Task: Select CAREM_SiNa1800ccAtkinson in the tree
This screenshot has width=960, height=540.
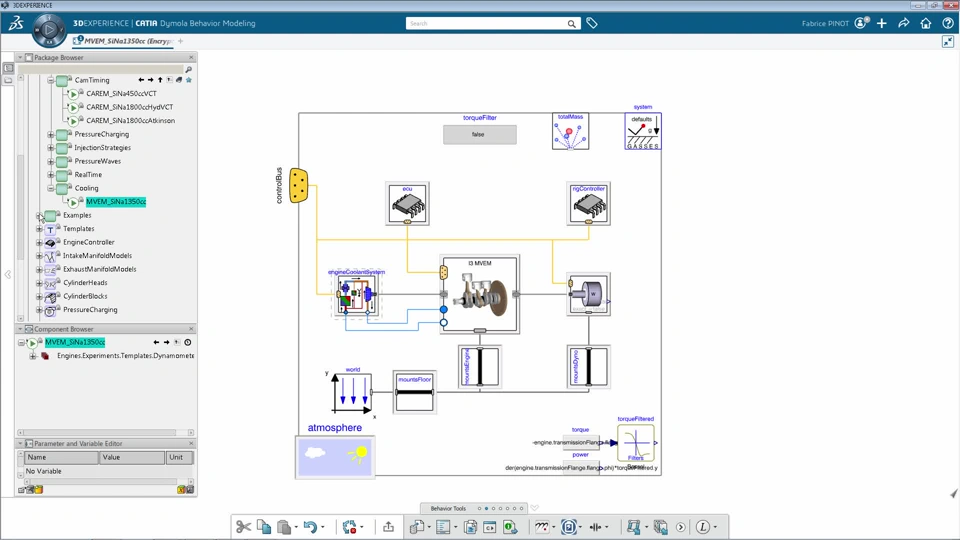Action: pyautogui.click(x=130, y=121)
